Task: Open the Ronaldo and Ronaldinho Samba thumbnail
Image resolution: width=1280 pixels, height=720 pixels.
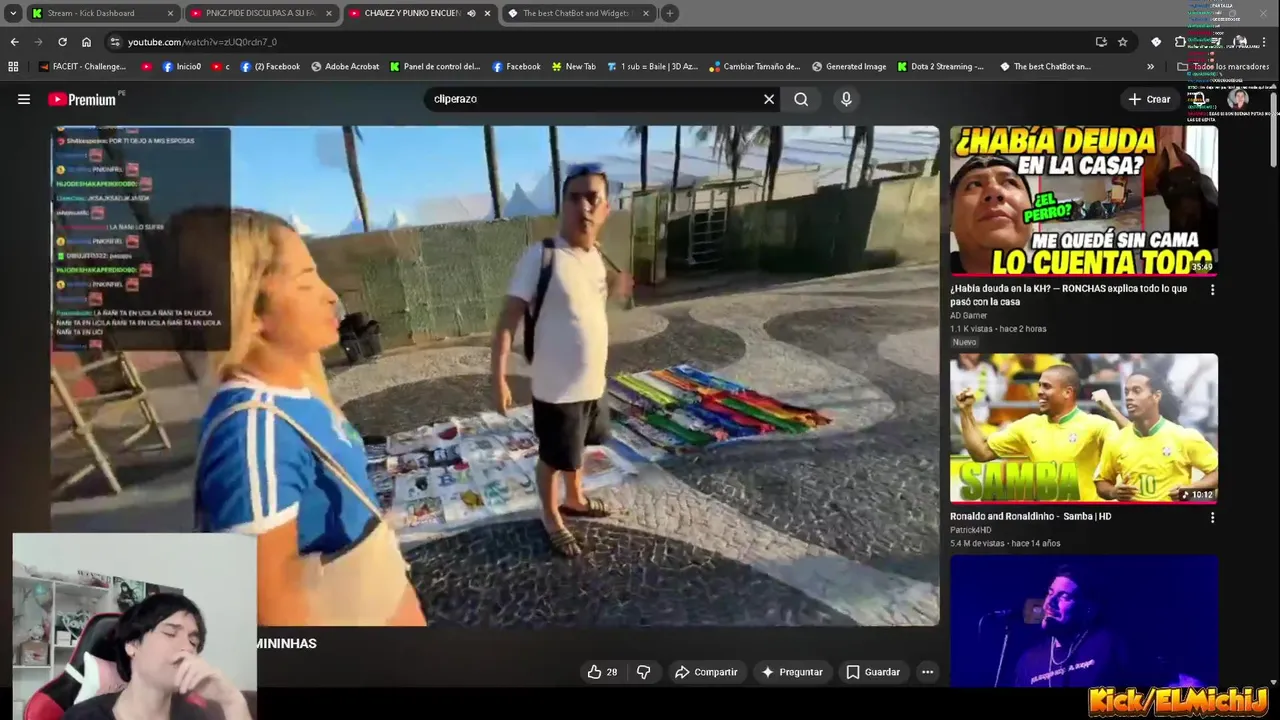Action: [x=1084, y=428]
